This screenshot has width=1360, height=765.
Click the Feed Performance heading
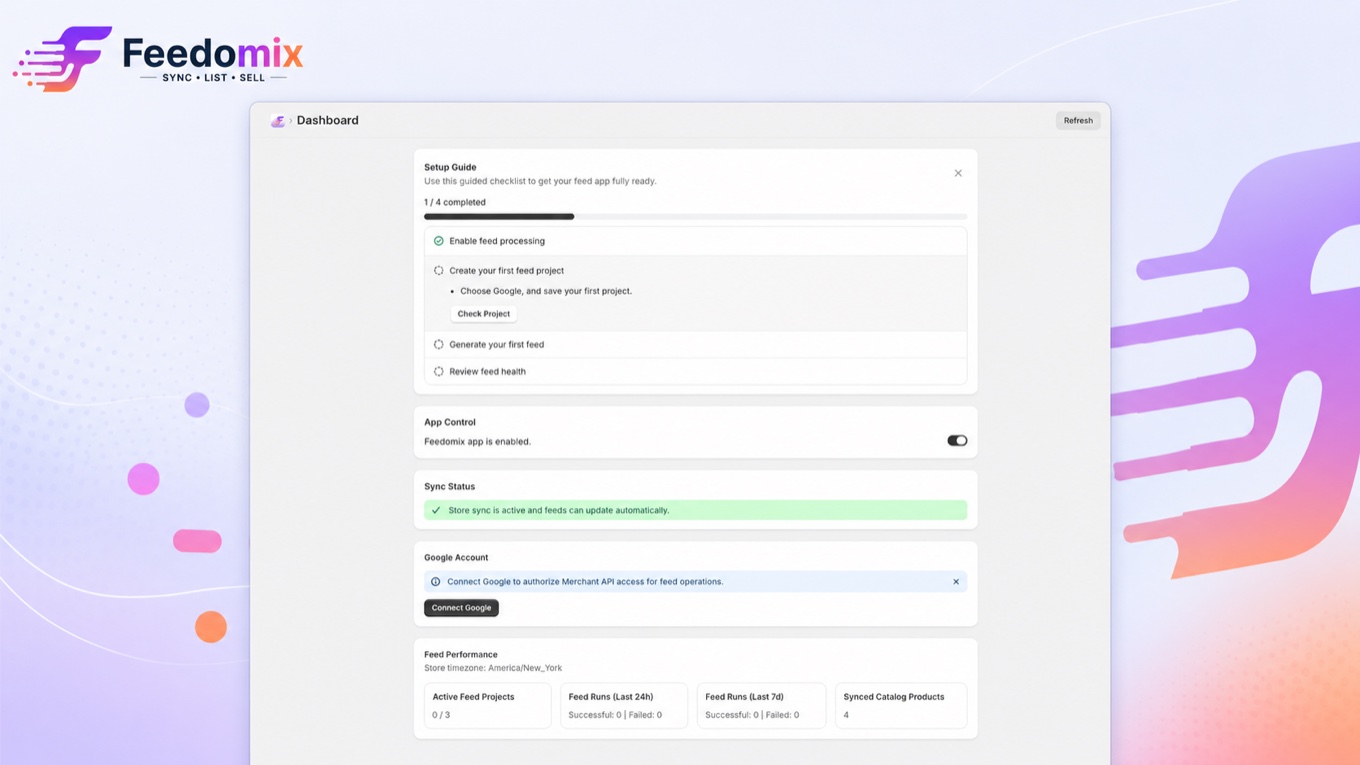(x=461, y=654)
